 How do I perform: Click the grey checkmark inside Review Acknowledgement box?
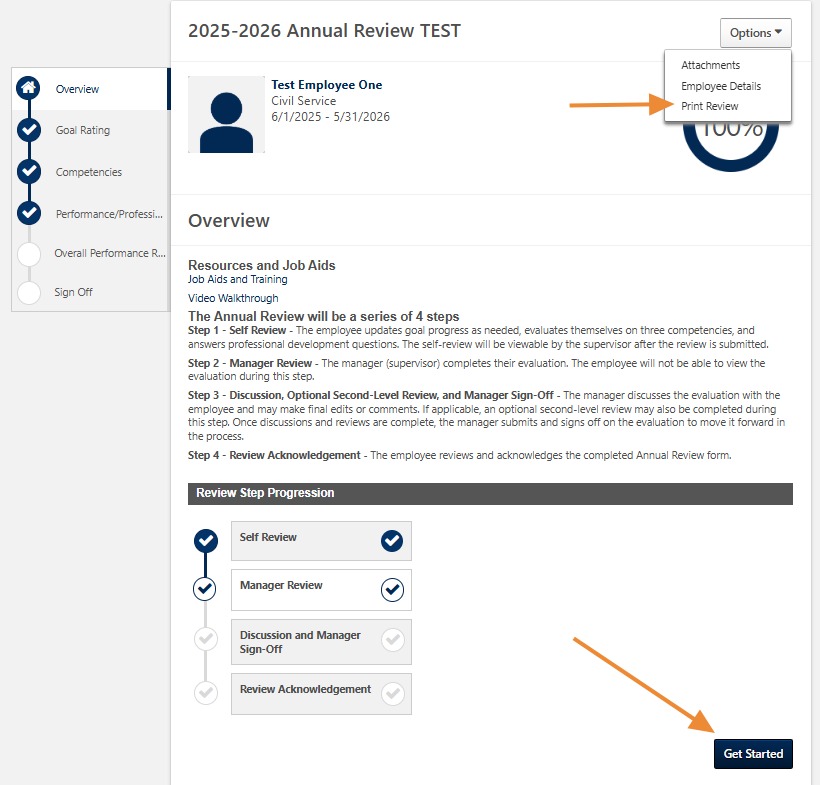tap(393, 694)
